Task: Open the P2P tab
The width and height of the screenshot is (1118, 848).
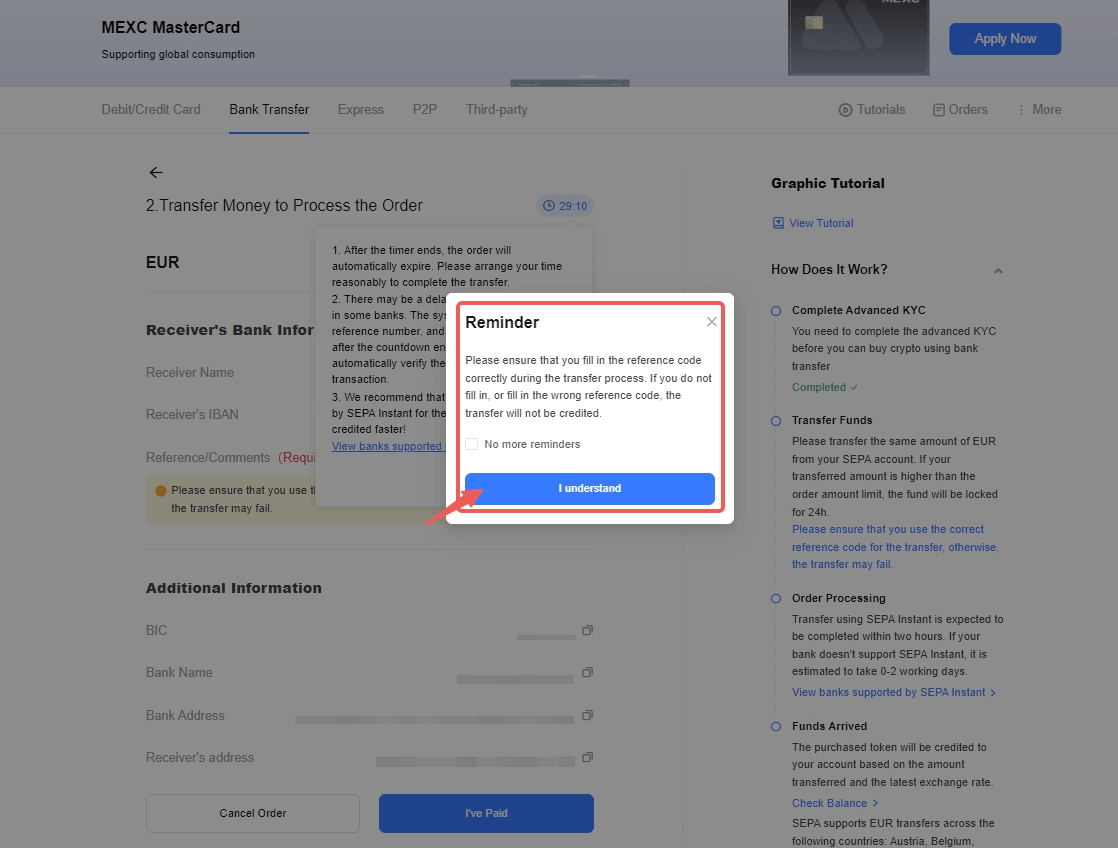Action: tap(425, 109)
